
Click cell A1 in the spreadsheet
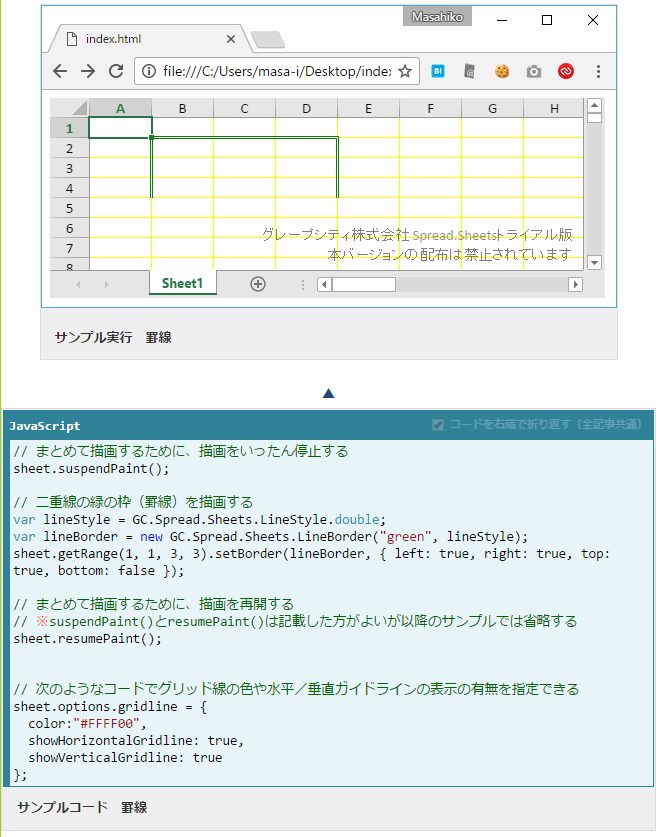121,128
